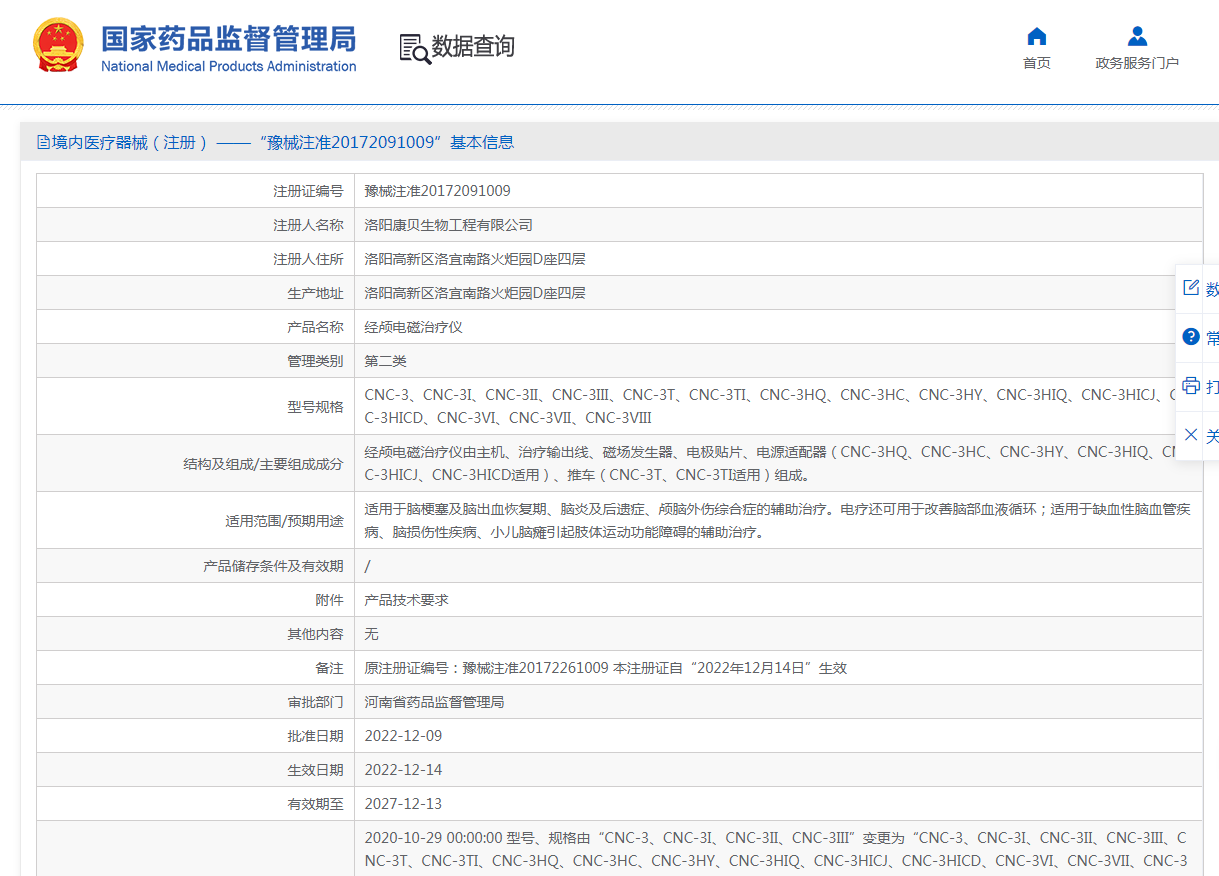Open the question mark help icon

1190,337
